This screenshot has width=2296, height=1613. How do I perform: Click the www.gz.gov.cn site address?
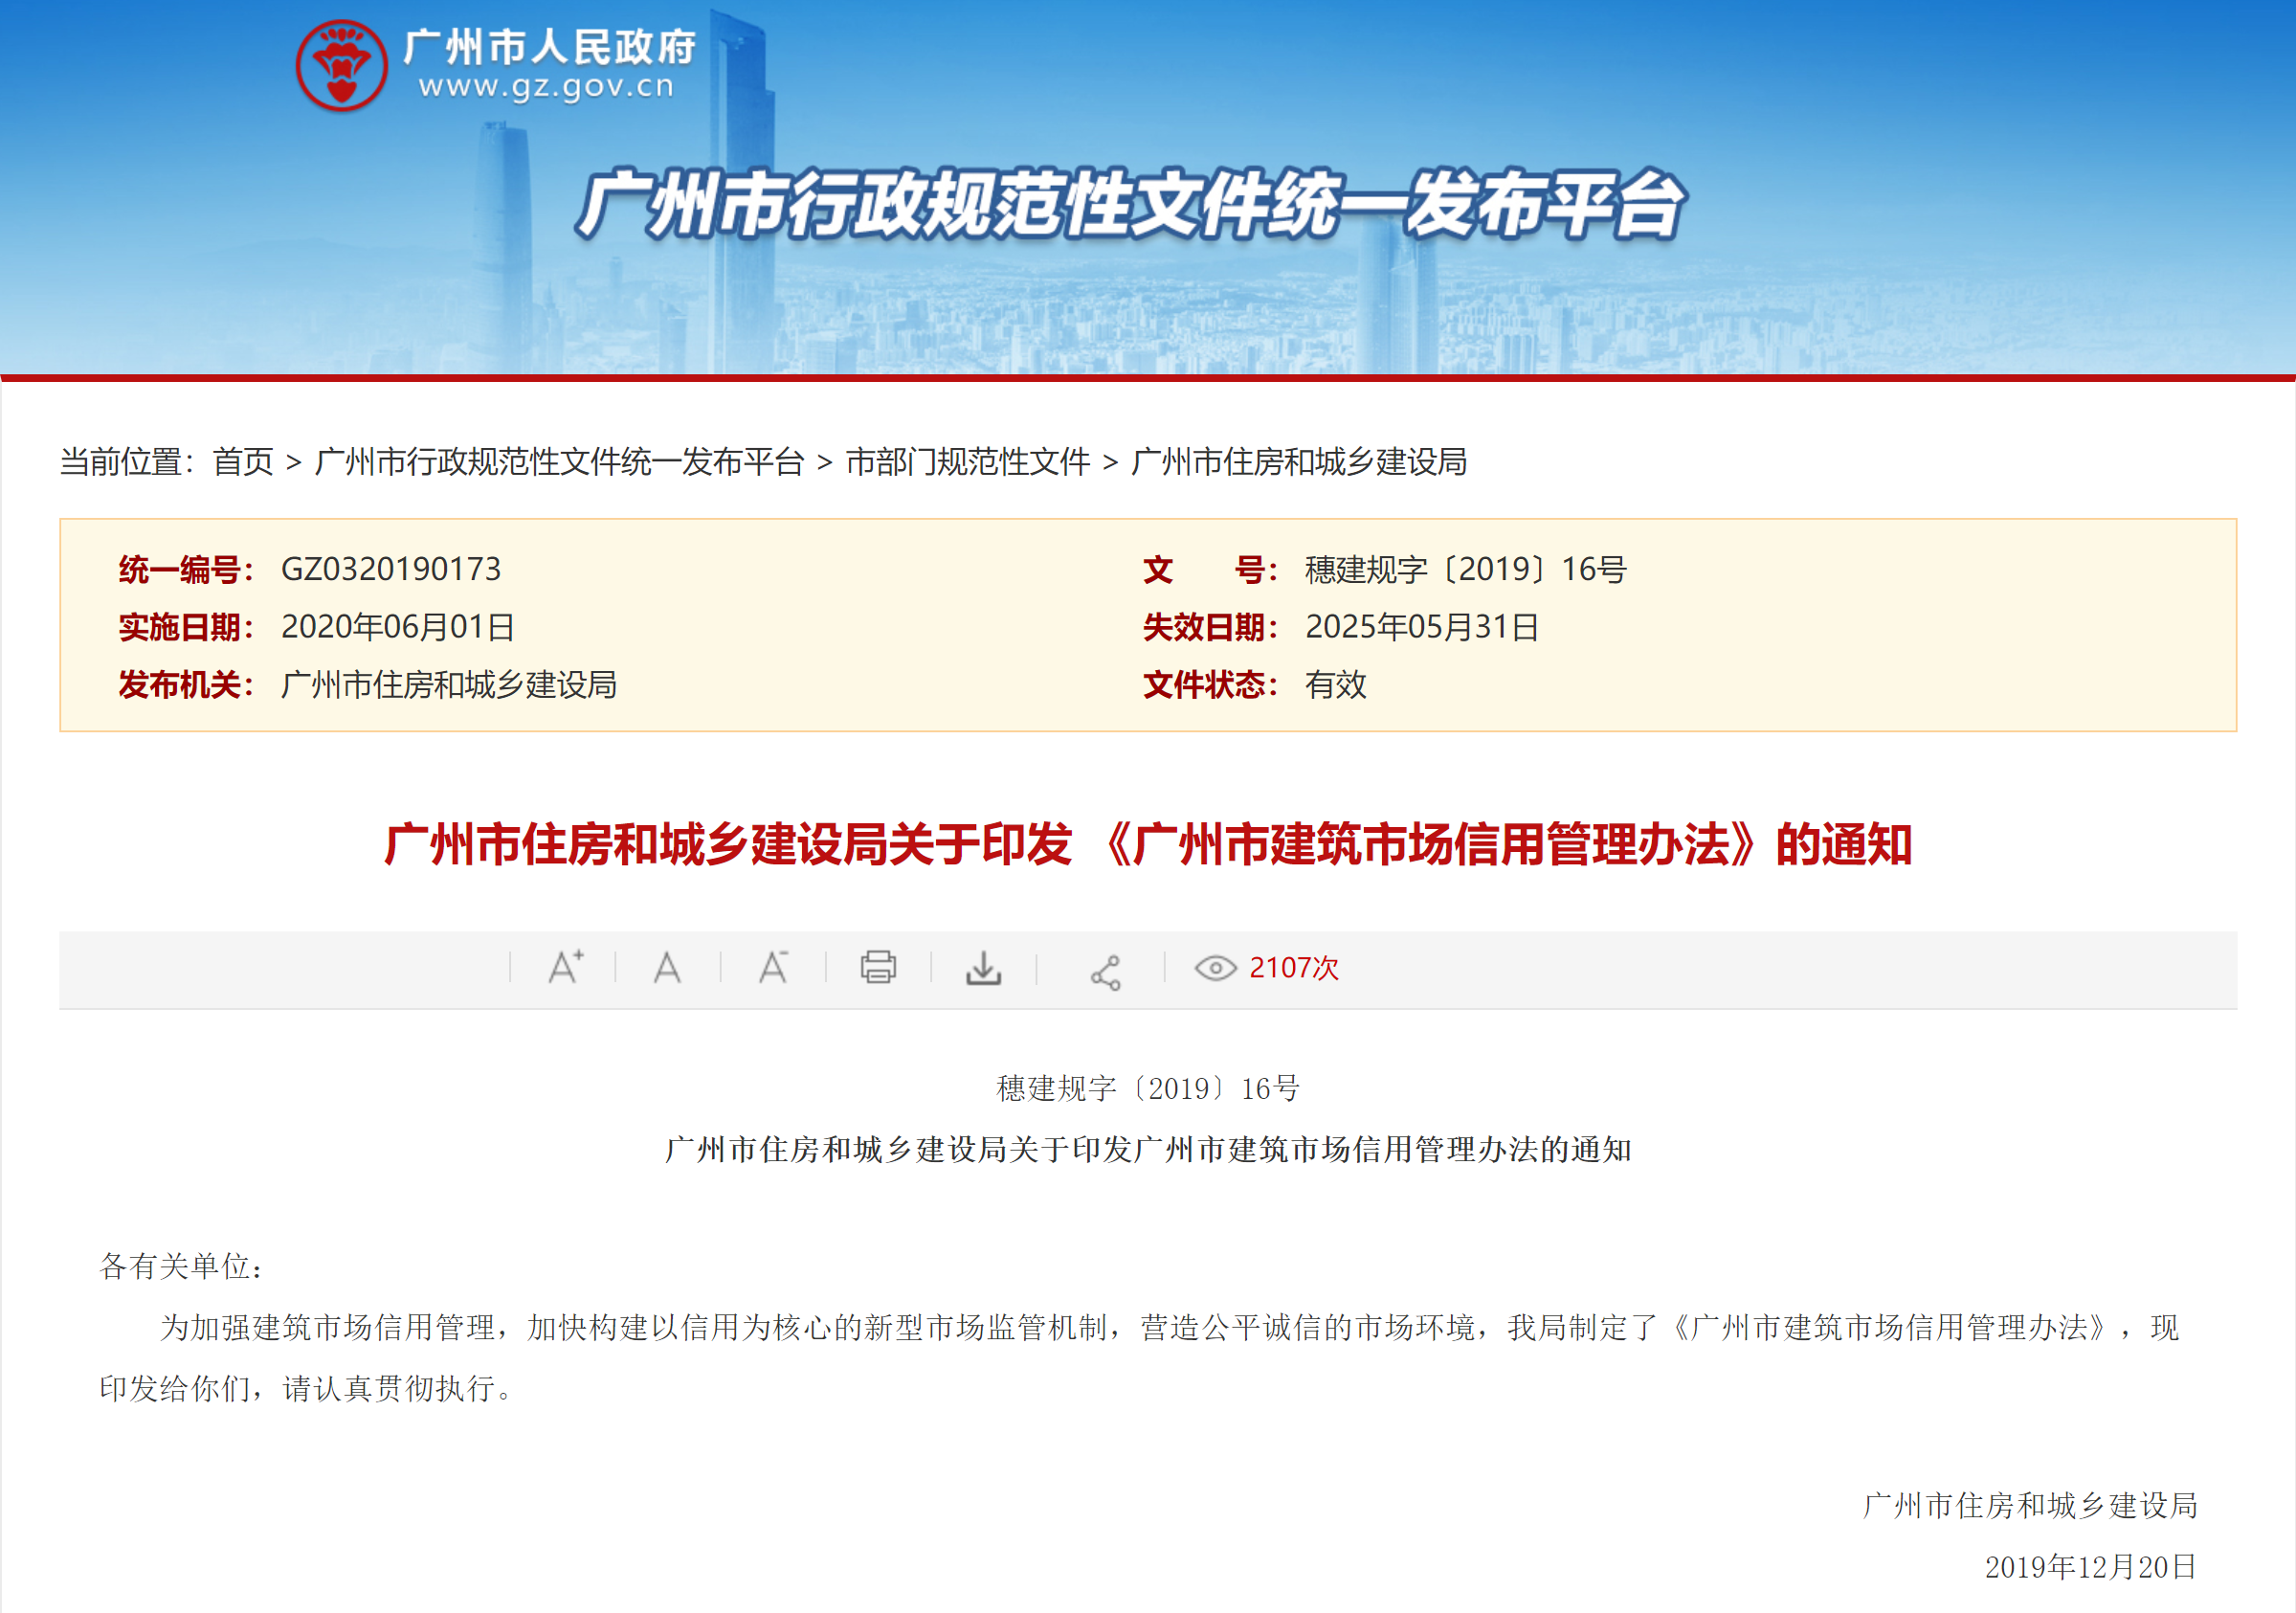point(546,87)
